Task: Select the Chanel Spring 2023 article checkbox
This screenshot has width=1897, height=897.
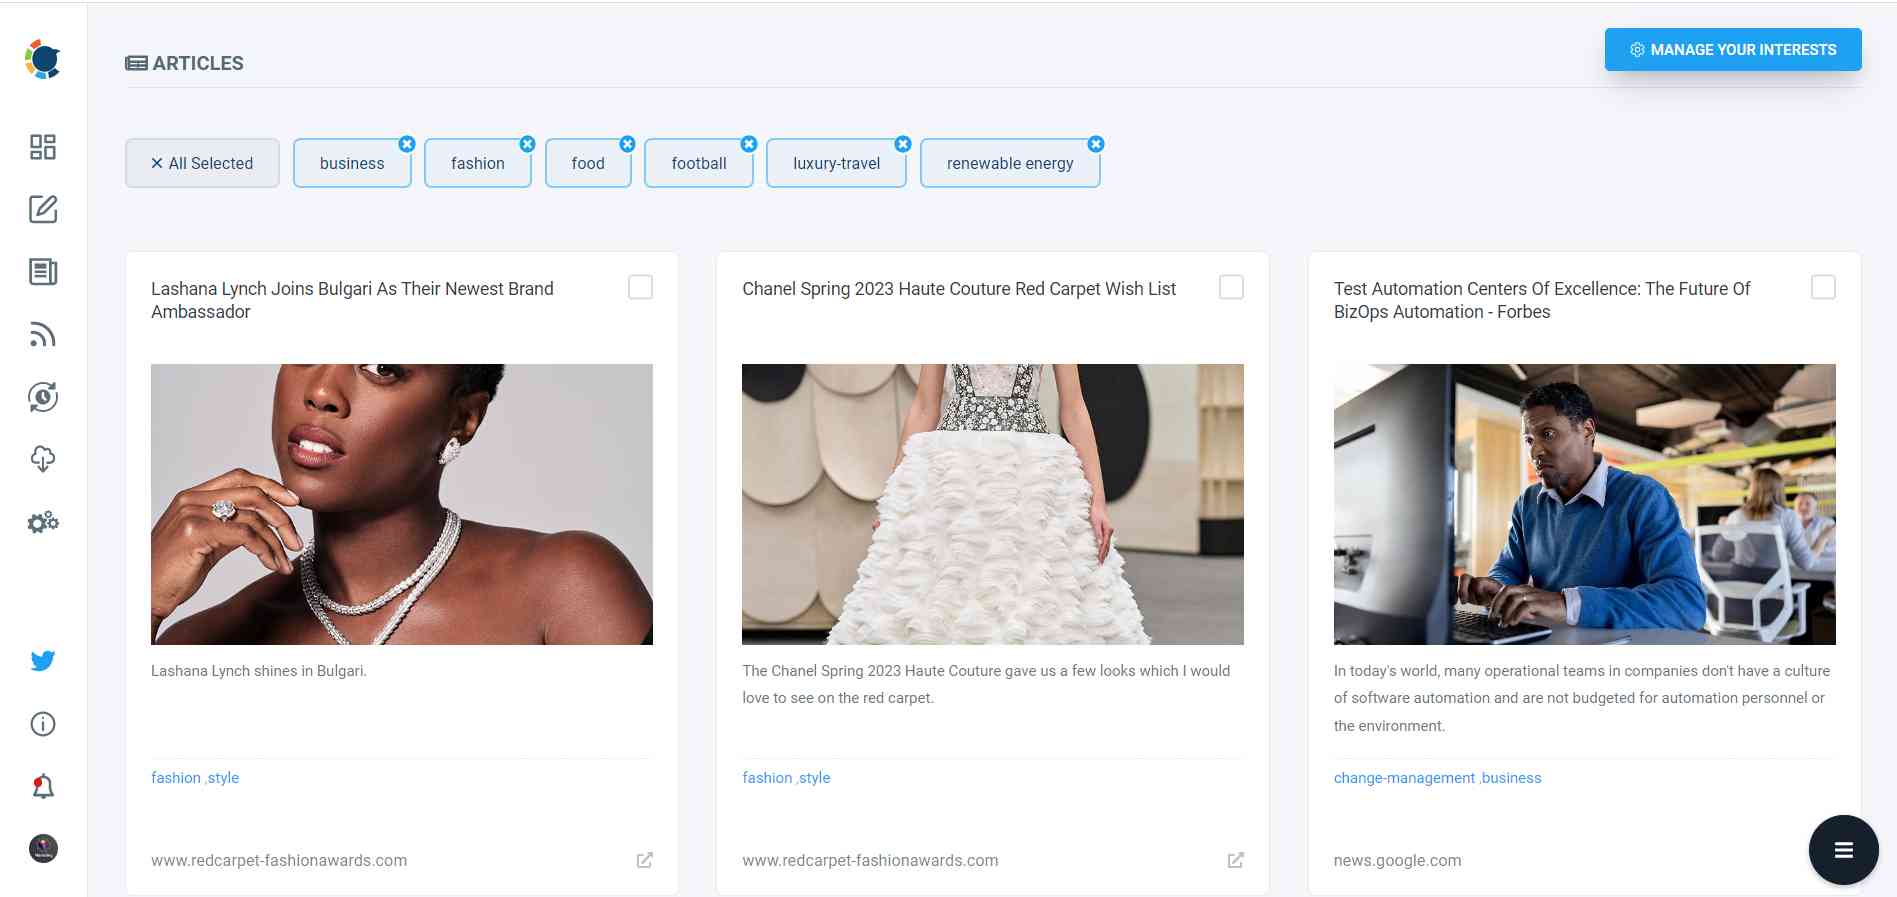Action: point(1232,287)
